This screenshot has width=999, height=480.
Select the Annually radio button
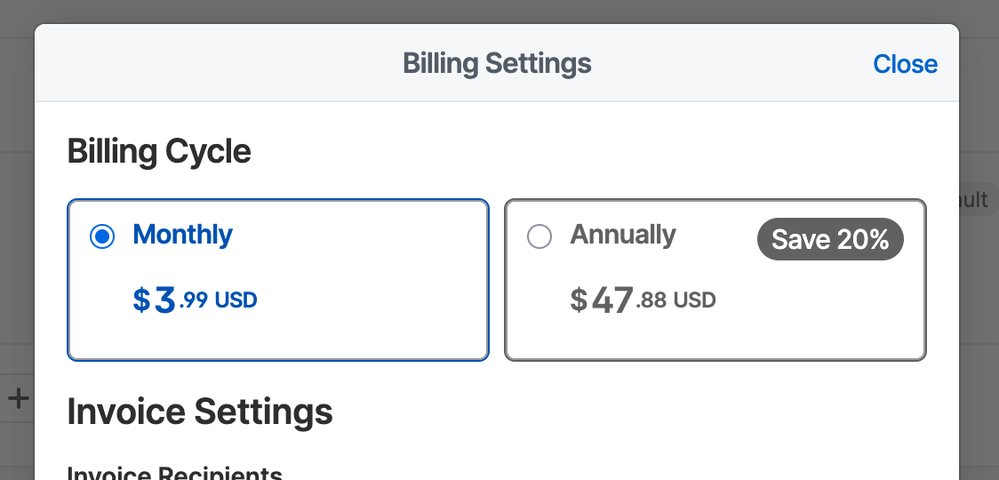(539, 237)
